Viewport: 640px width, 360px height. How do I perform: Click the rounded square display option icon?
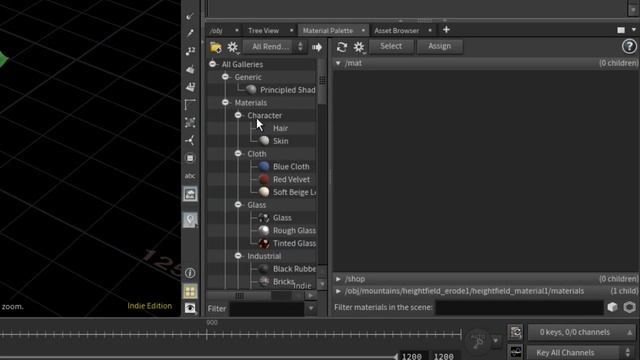pyautogui.click(x=190, y=158)
